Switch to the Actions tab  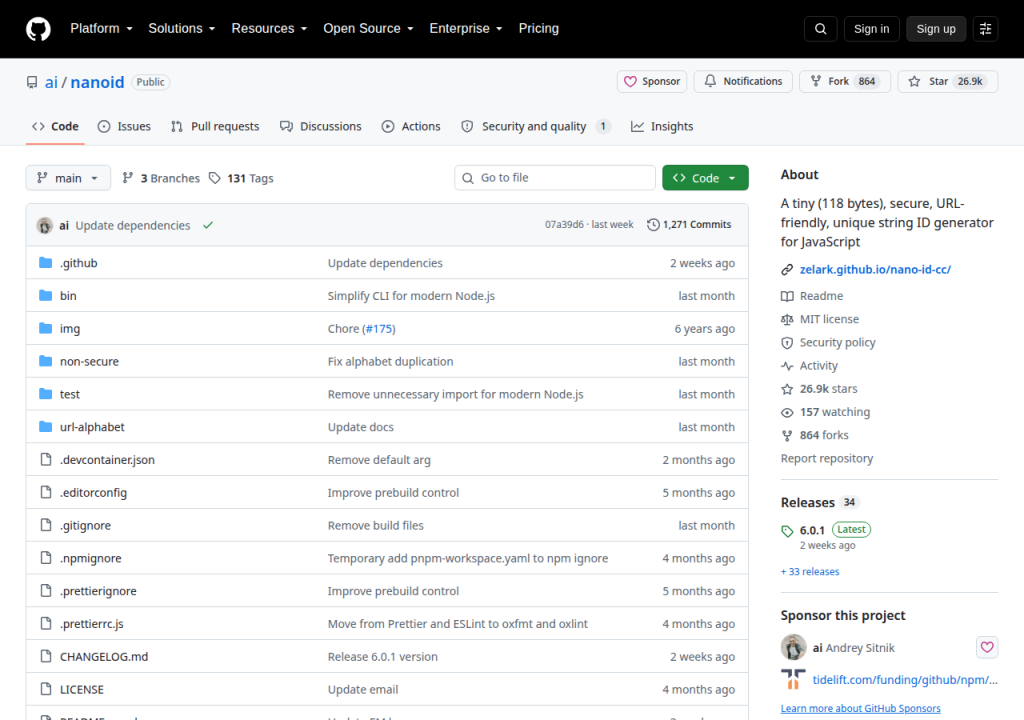coord(411,127)
